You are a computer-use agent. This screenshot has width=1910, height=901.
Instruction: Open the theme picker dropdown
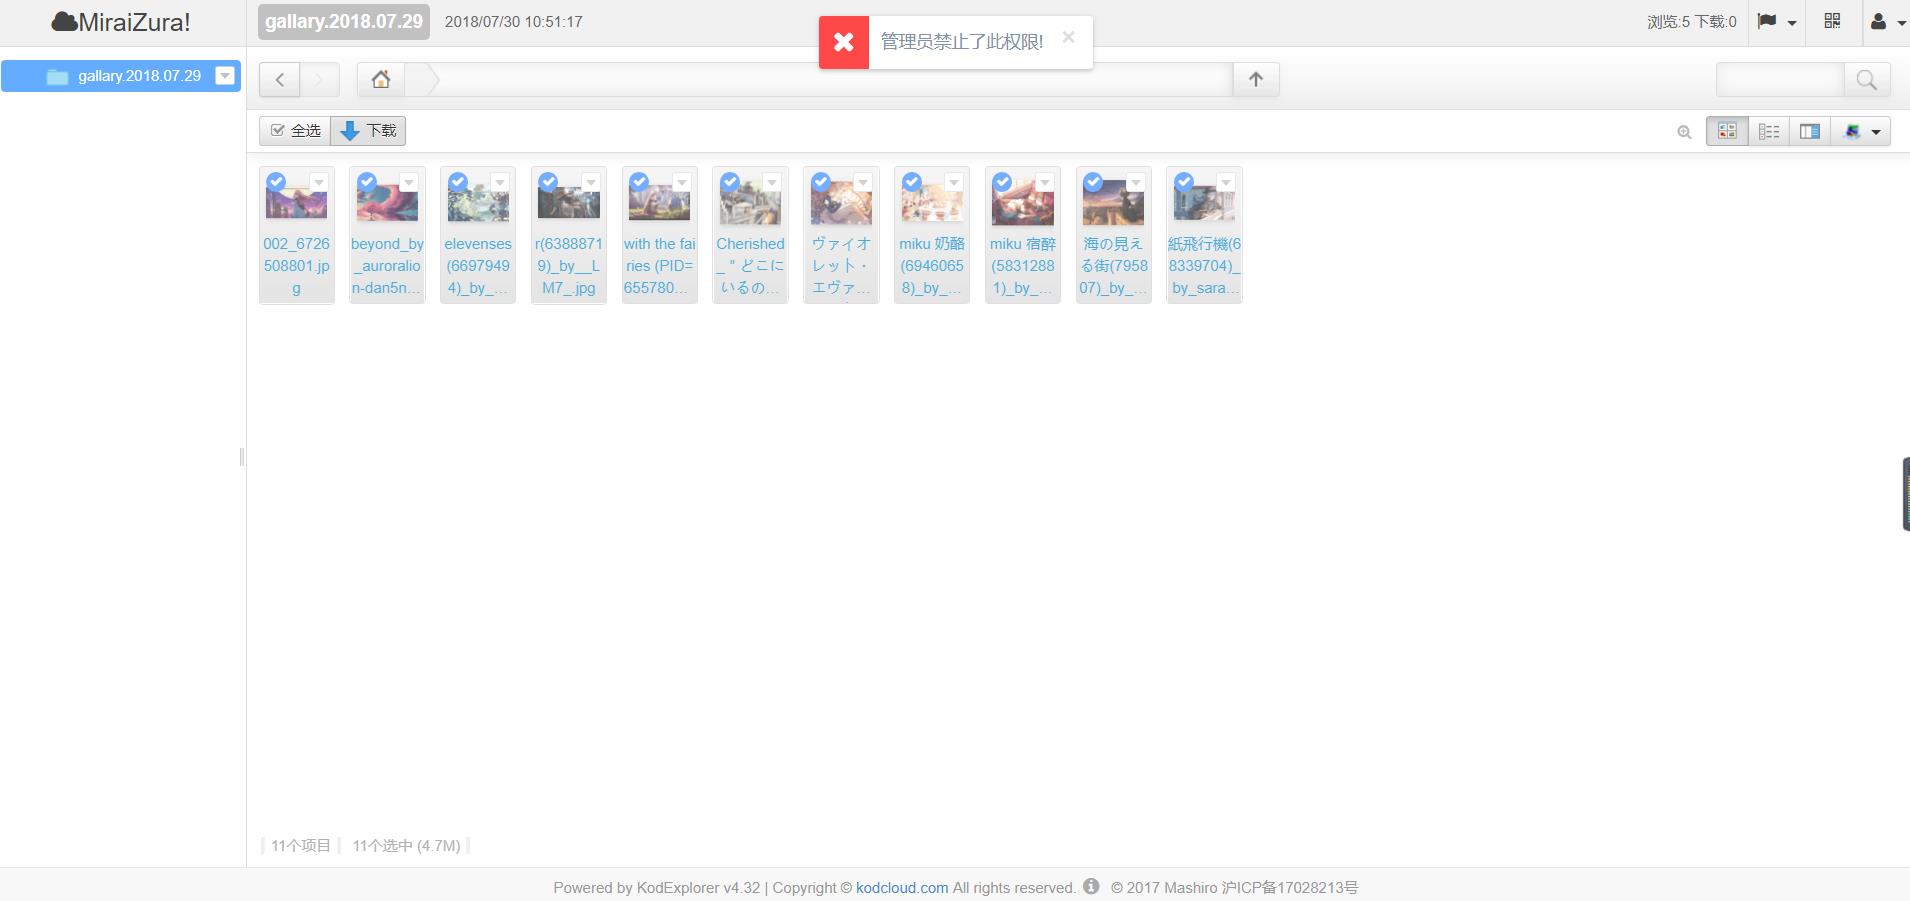tap(1861, 131)
